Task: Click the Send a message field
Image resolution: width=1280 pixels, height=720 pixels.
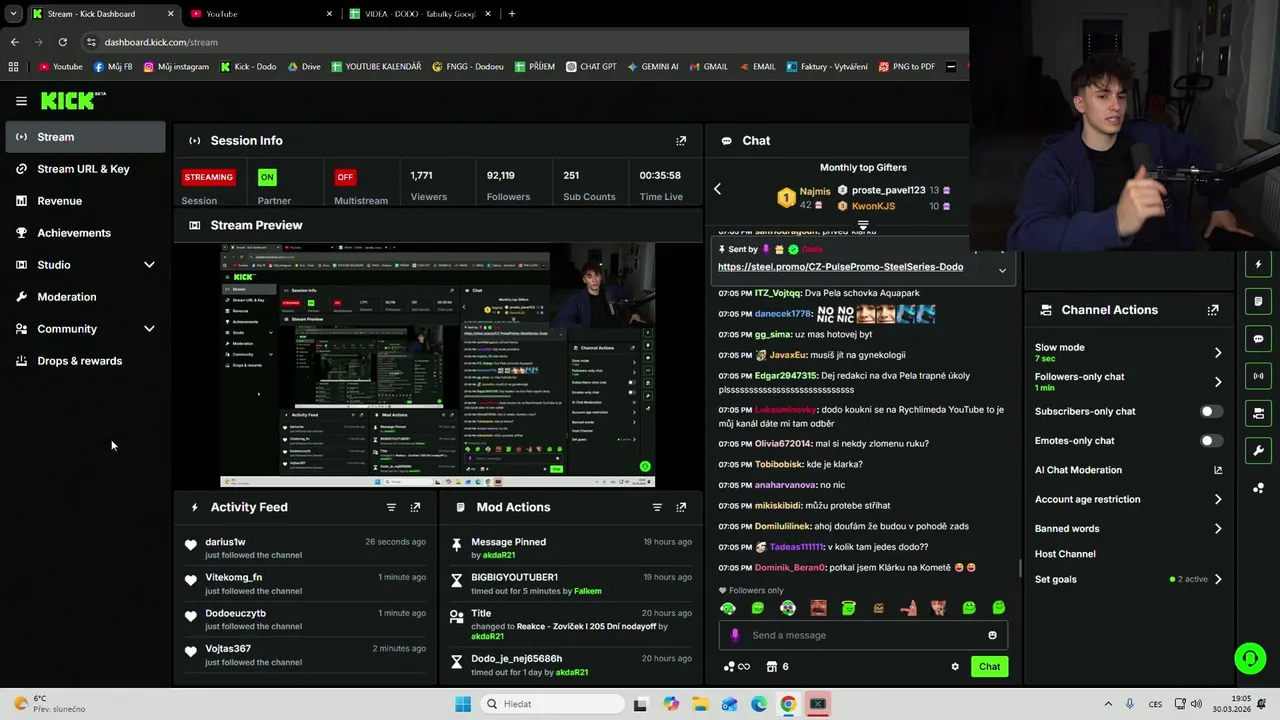Action: [863, 635]
